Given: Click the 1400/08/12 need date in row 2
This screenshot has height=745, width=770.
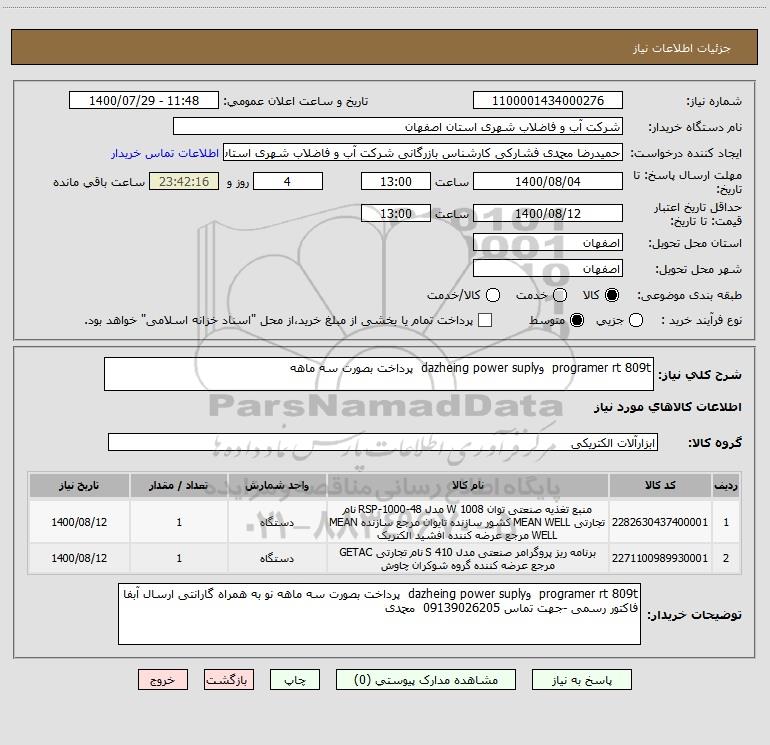Looking at the screenshot, I should click(x=79, y=558).
